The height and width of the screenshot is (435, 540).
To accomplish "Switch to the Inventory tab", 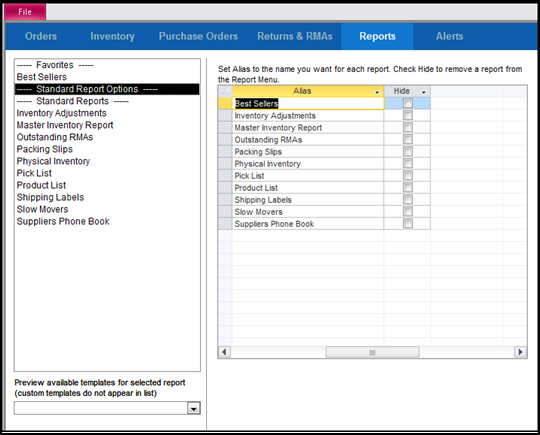I will click(x=112, y=36).
